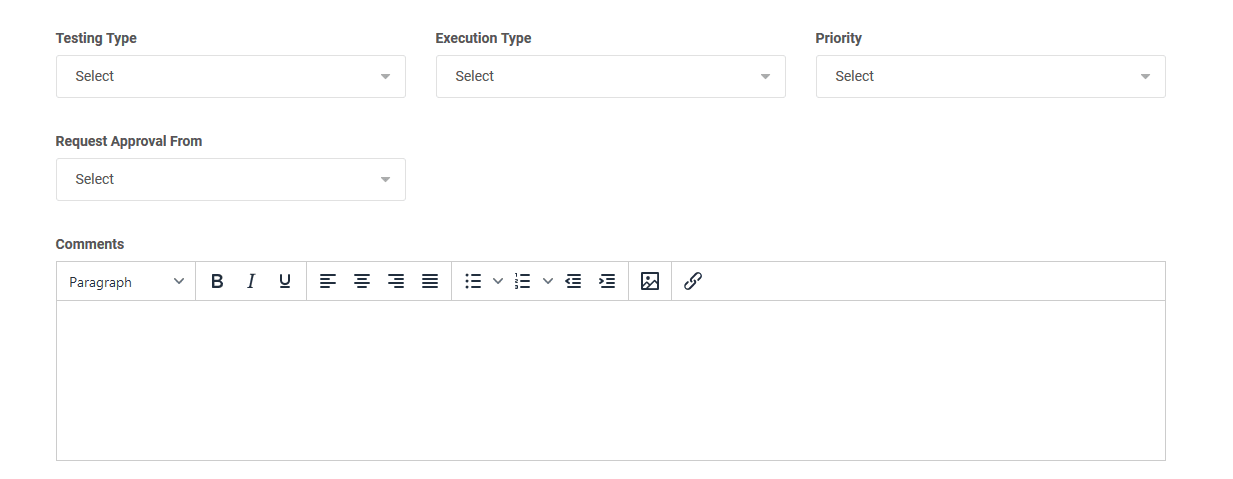Open the Priority dropdown
This screenshot has width=1233, height=479.
991,76
